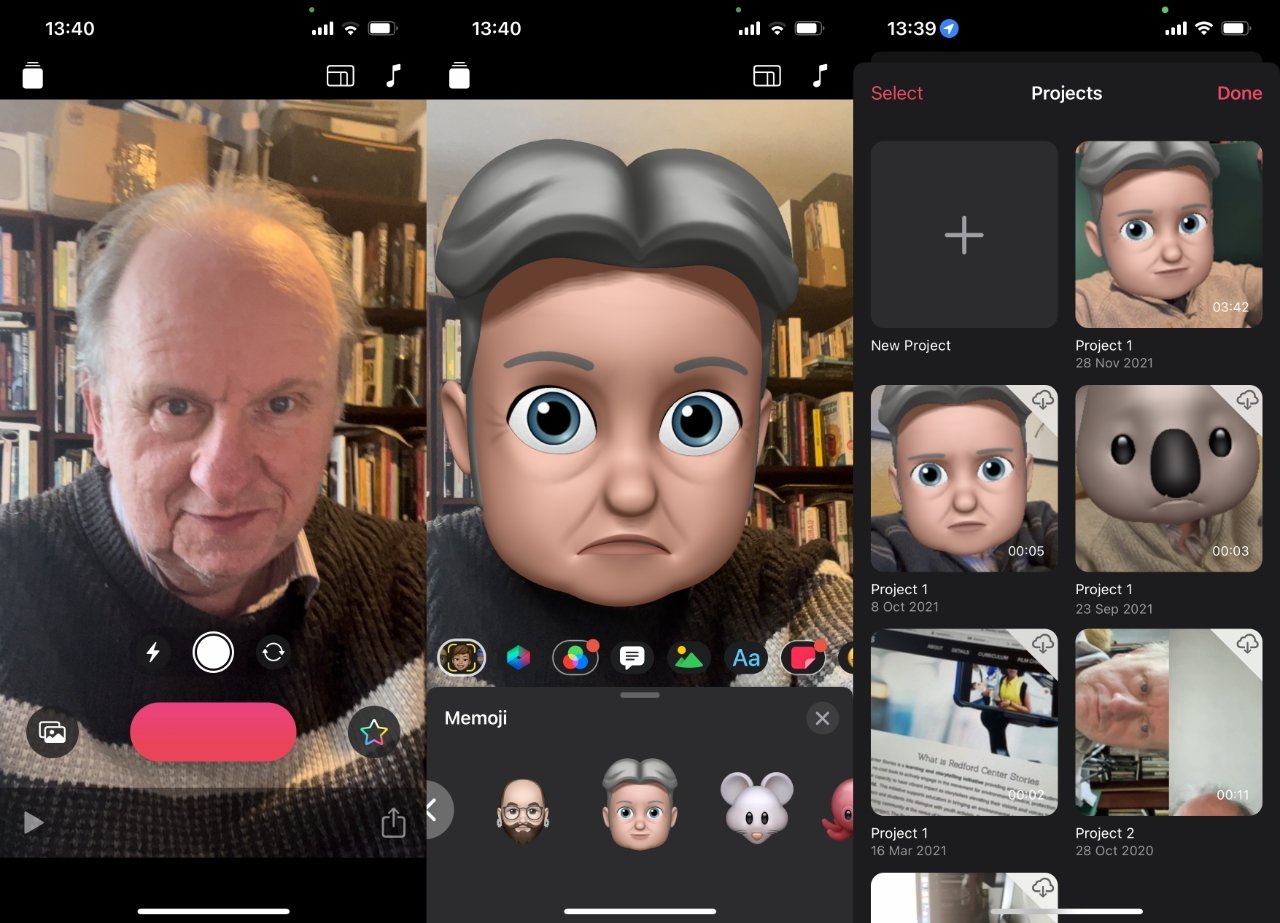Choose the mouse Animoji

757,806
